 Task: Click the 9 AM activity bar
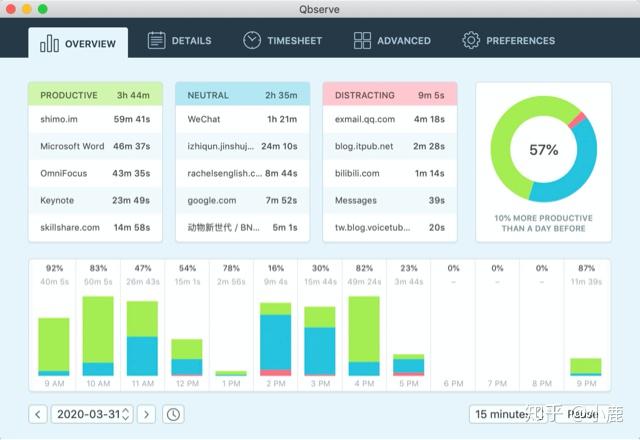coord(54,347)
